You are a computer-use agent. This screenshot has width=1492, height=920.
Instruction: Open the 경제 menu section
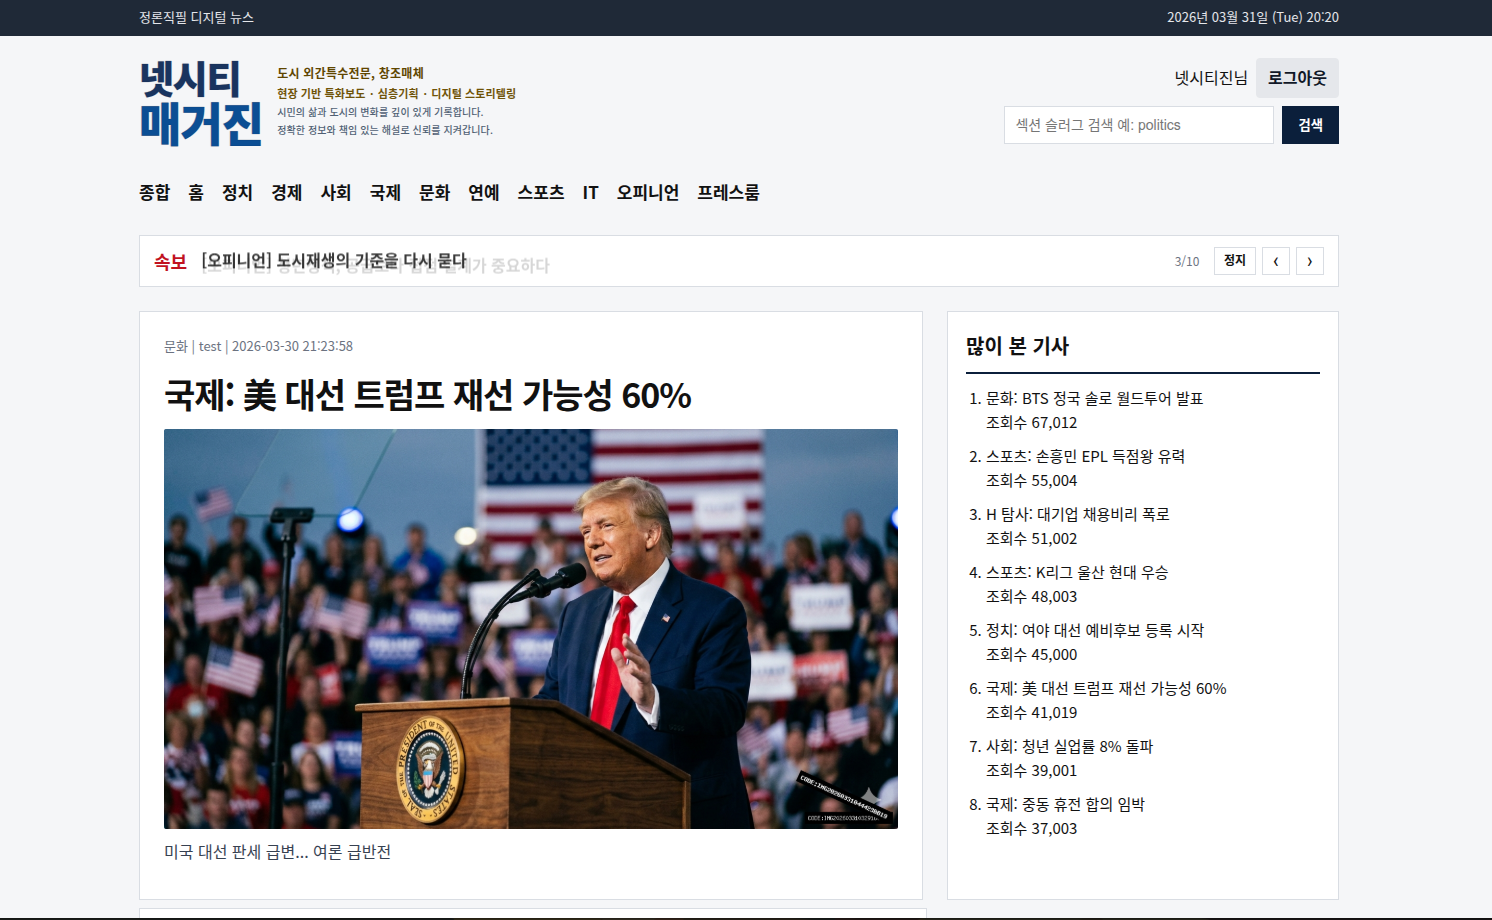coord(286,193)
